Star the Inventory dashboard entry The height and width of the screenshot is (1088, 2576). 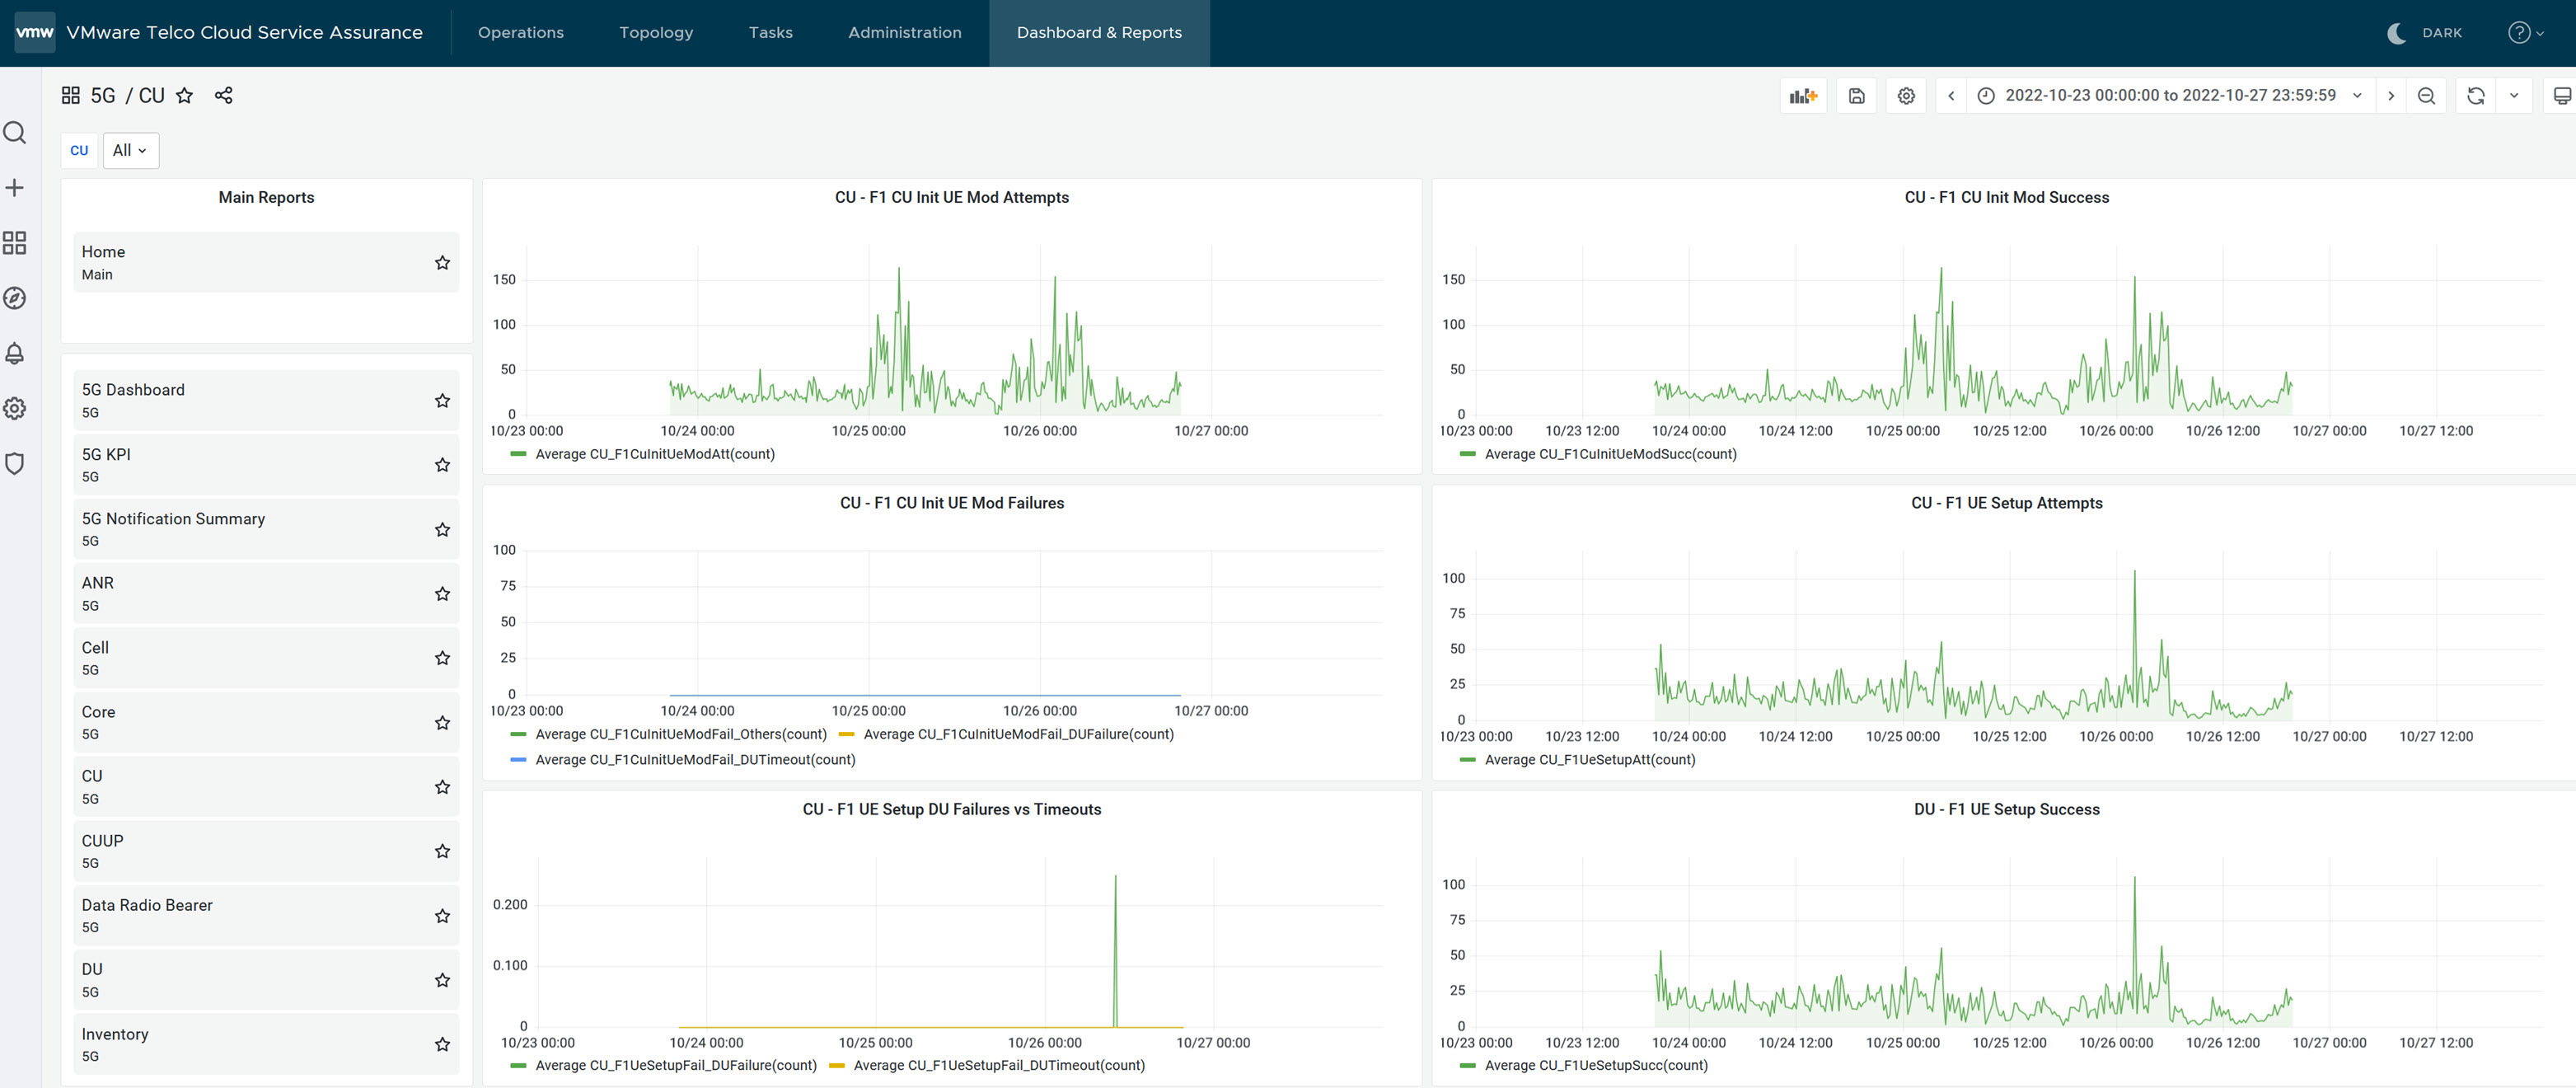point(442,1044)
